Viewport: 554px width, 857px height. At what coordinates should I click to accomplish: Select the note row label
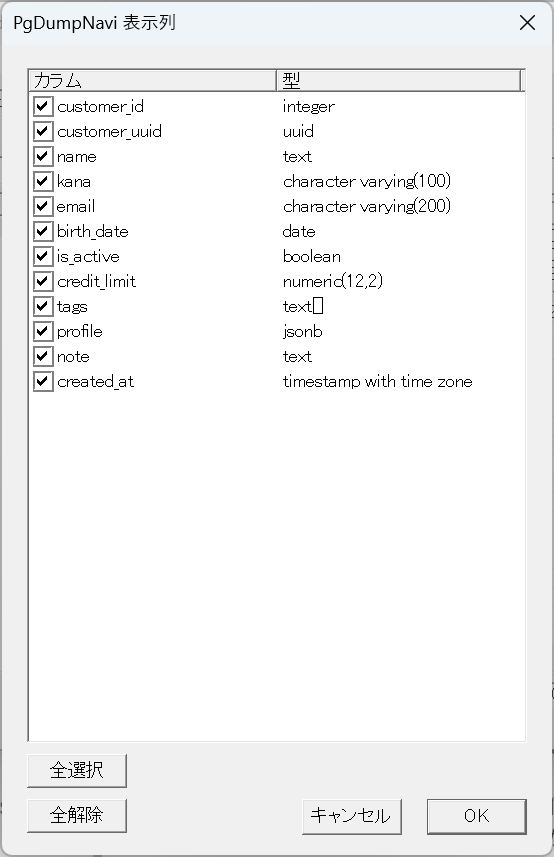tap(73, 357)
